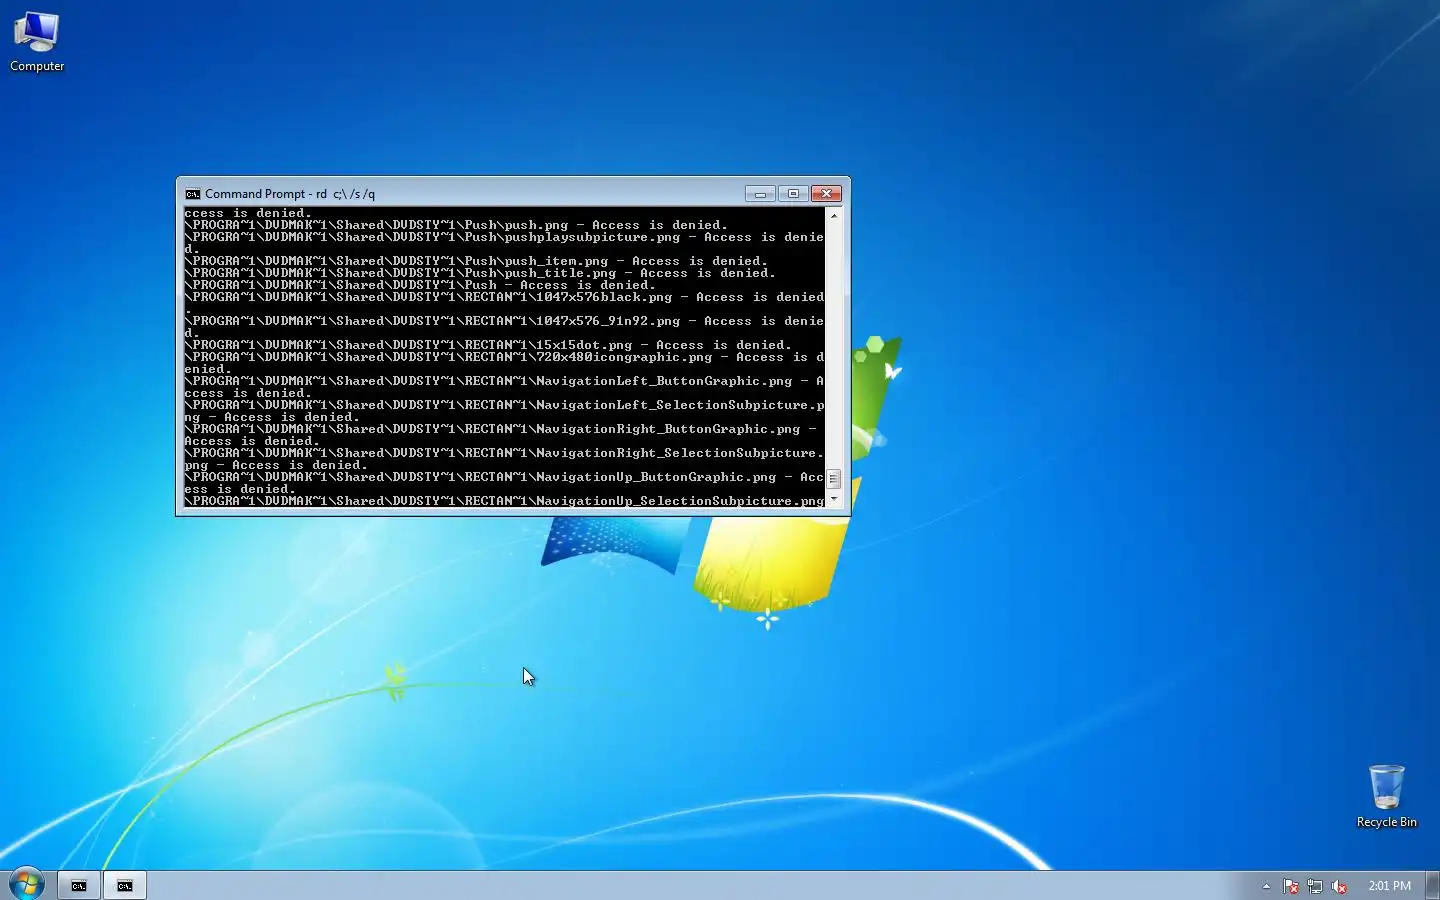This screenshot has height=900, width=1440.
Task: Click the 2:01 PM taskbar clock
Action: click(1389, 886)
